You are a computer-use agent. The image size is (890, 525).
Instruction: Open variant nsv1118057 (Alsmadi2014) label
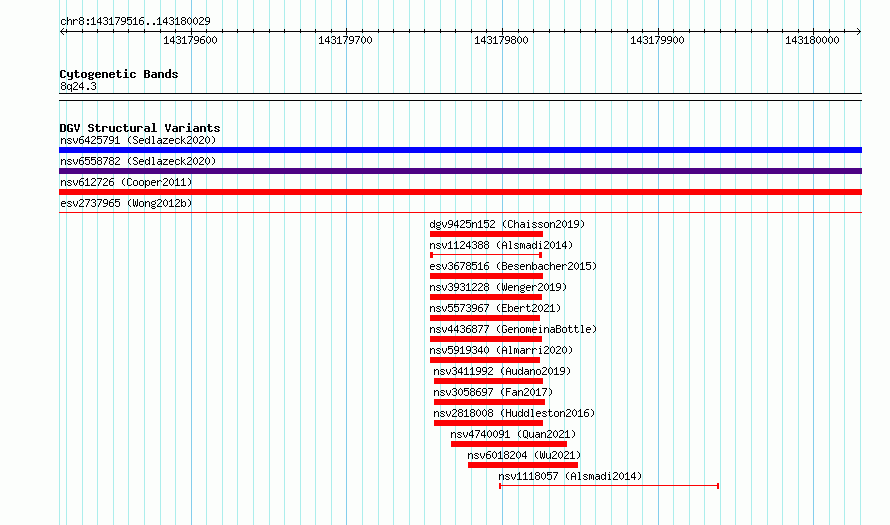click(570, 476)
